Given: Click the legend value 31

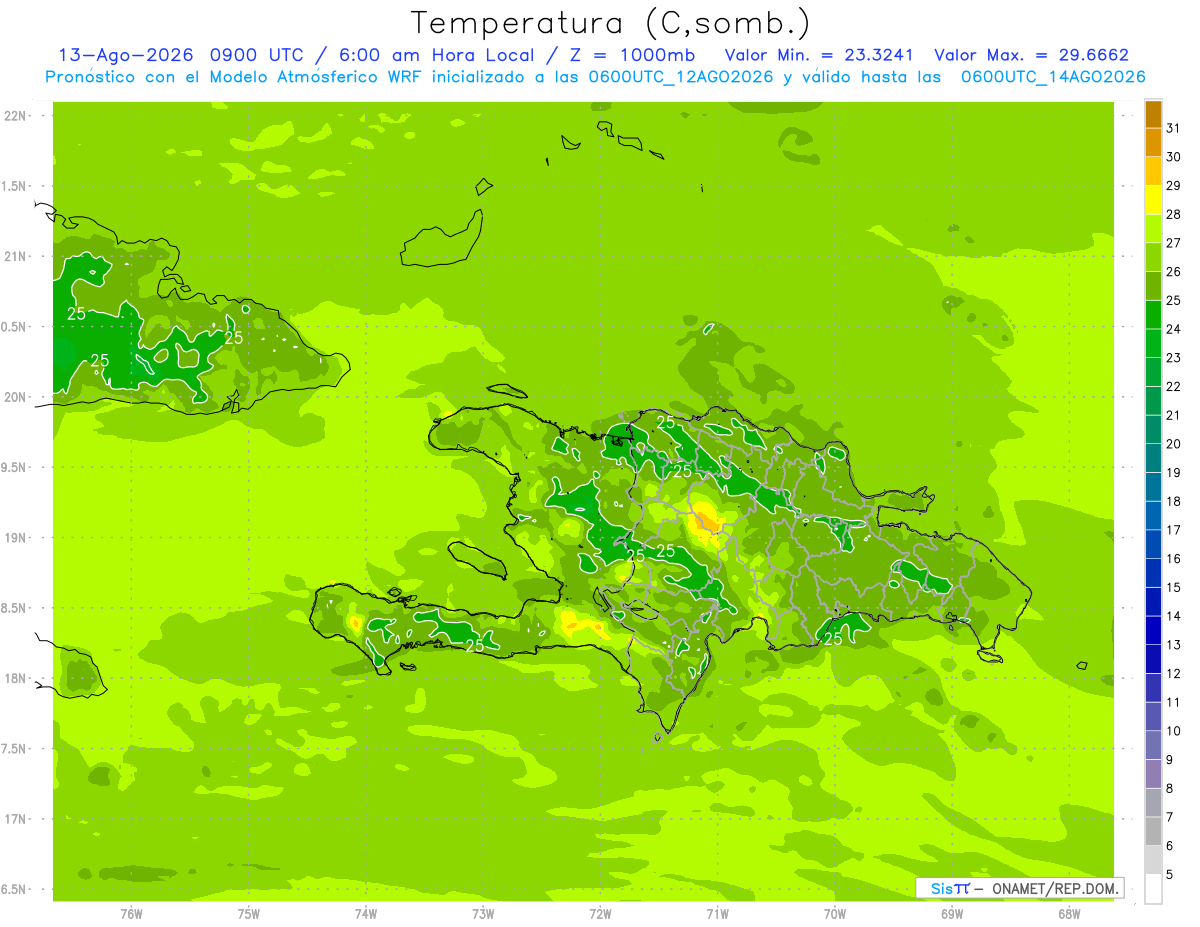Looking at the screenshot, I should pos(1173,128).
